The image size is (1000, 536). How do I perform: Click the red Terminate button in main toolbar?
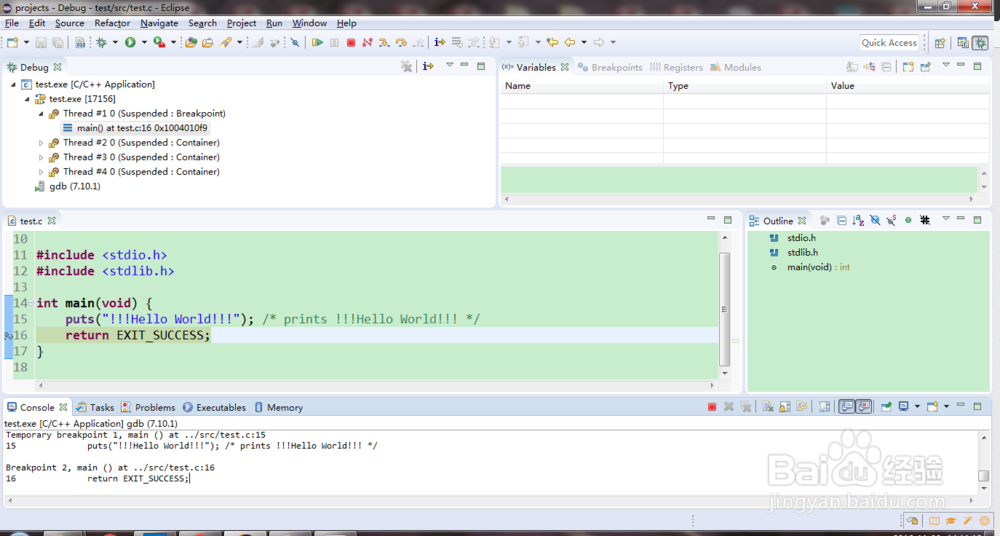(x=351, y=43)
